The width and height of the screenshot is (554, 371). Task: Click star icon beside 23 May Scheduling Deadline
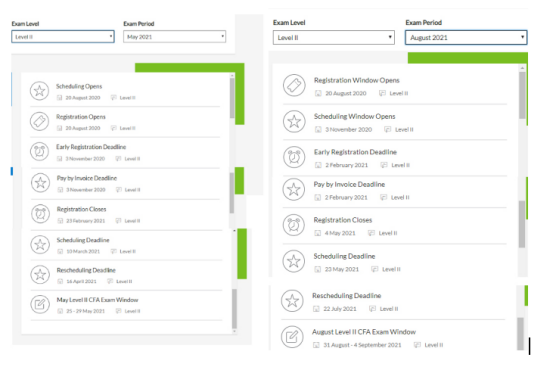point(294,261)
